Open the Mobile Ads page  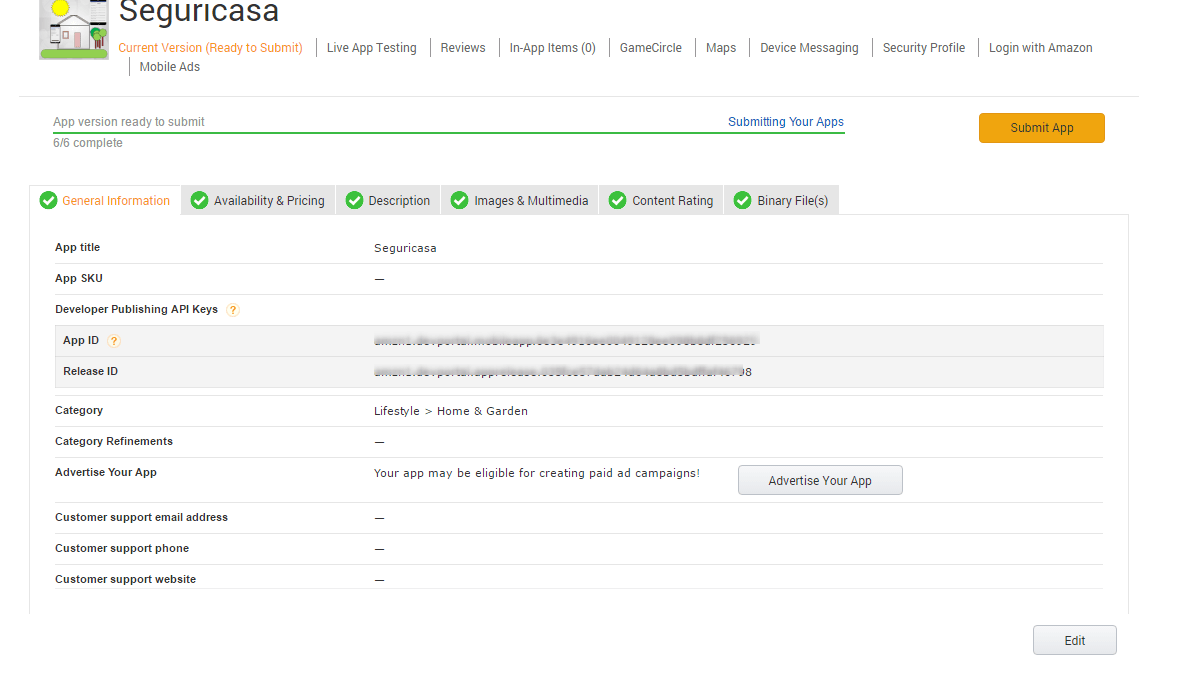coord(169,67)
